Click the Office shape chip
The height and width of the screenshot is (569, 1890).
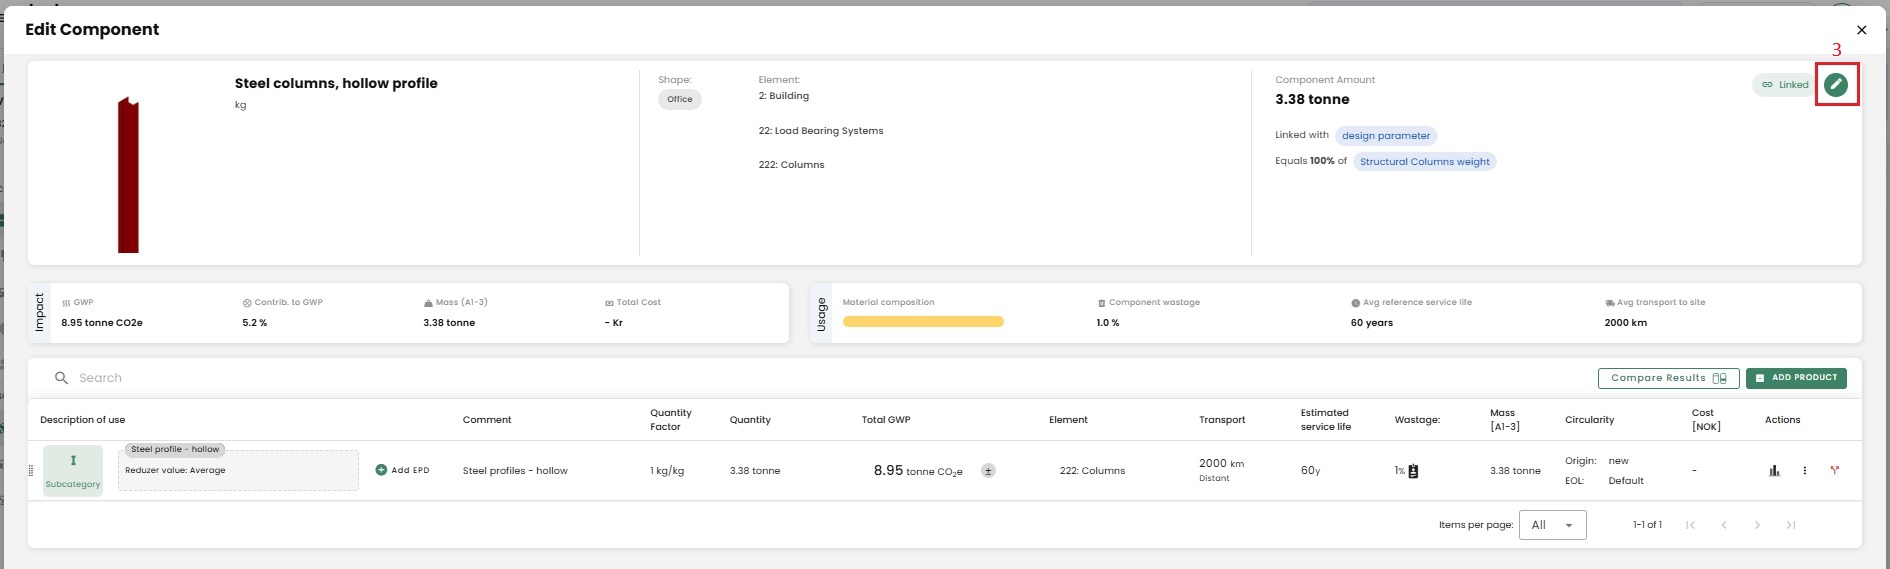pos(680,99)
